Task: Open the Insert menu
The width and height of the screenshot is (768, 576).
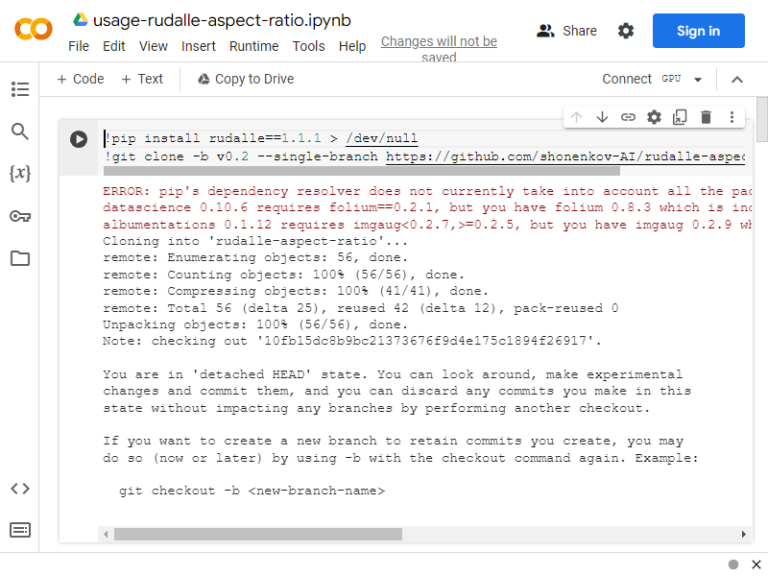Action: tap(198, 46)
